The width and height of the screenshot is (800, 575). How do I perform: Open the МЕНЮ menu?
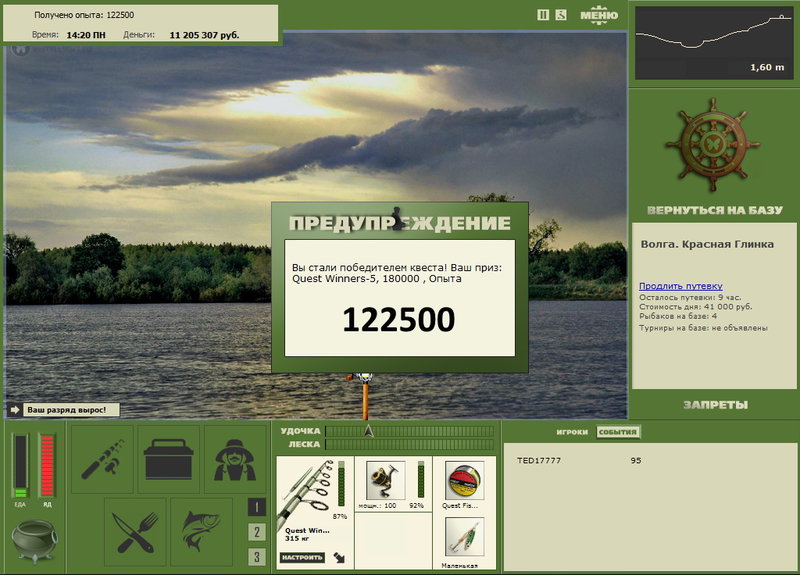click(x=599, y=15)
